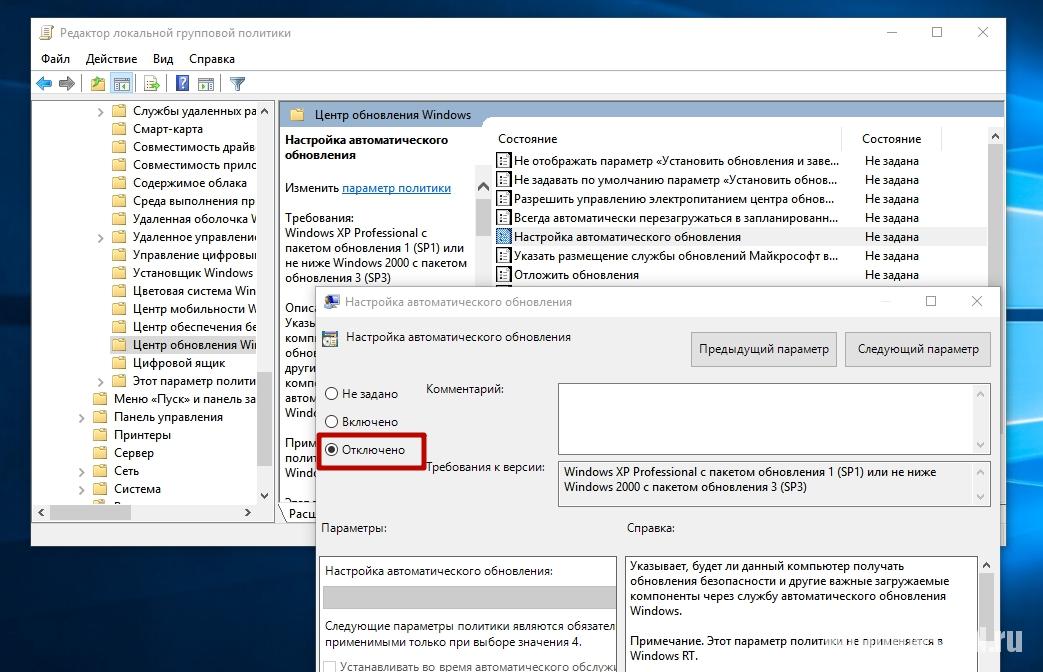The width and height of the screenshot is (1043, 672).
Task: Click the 'параметр политики' link
Action: tap(396, 188)
